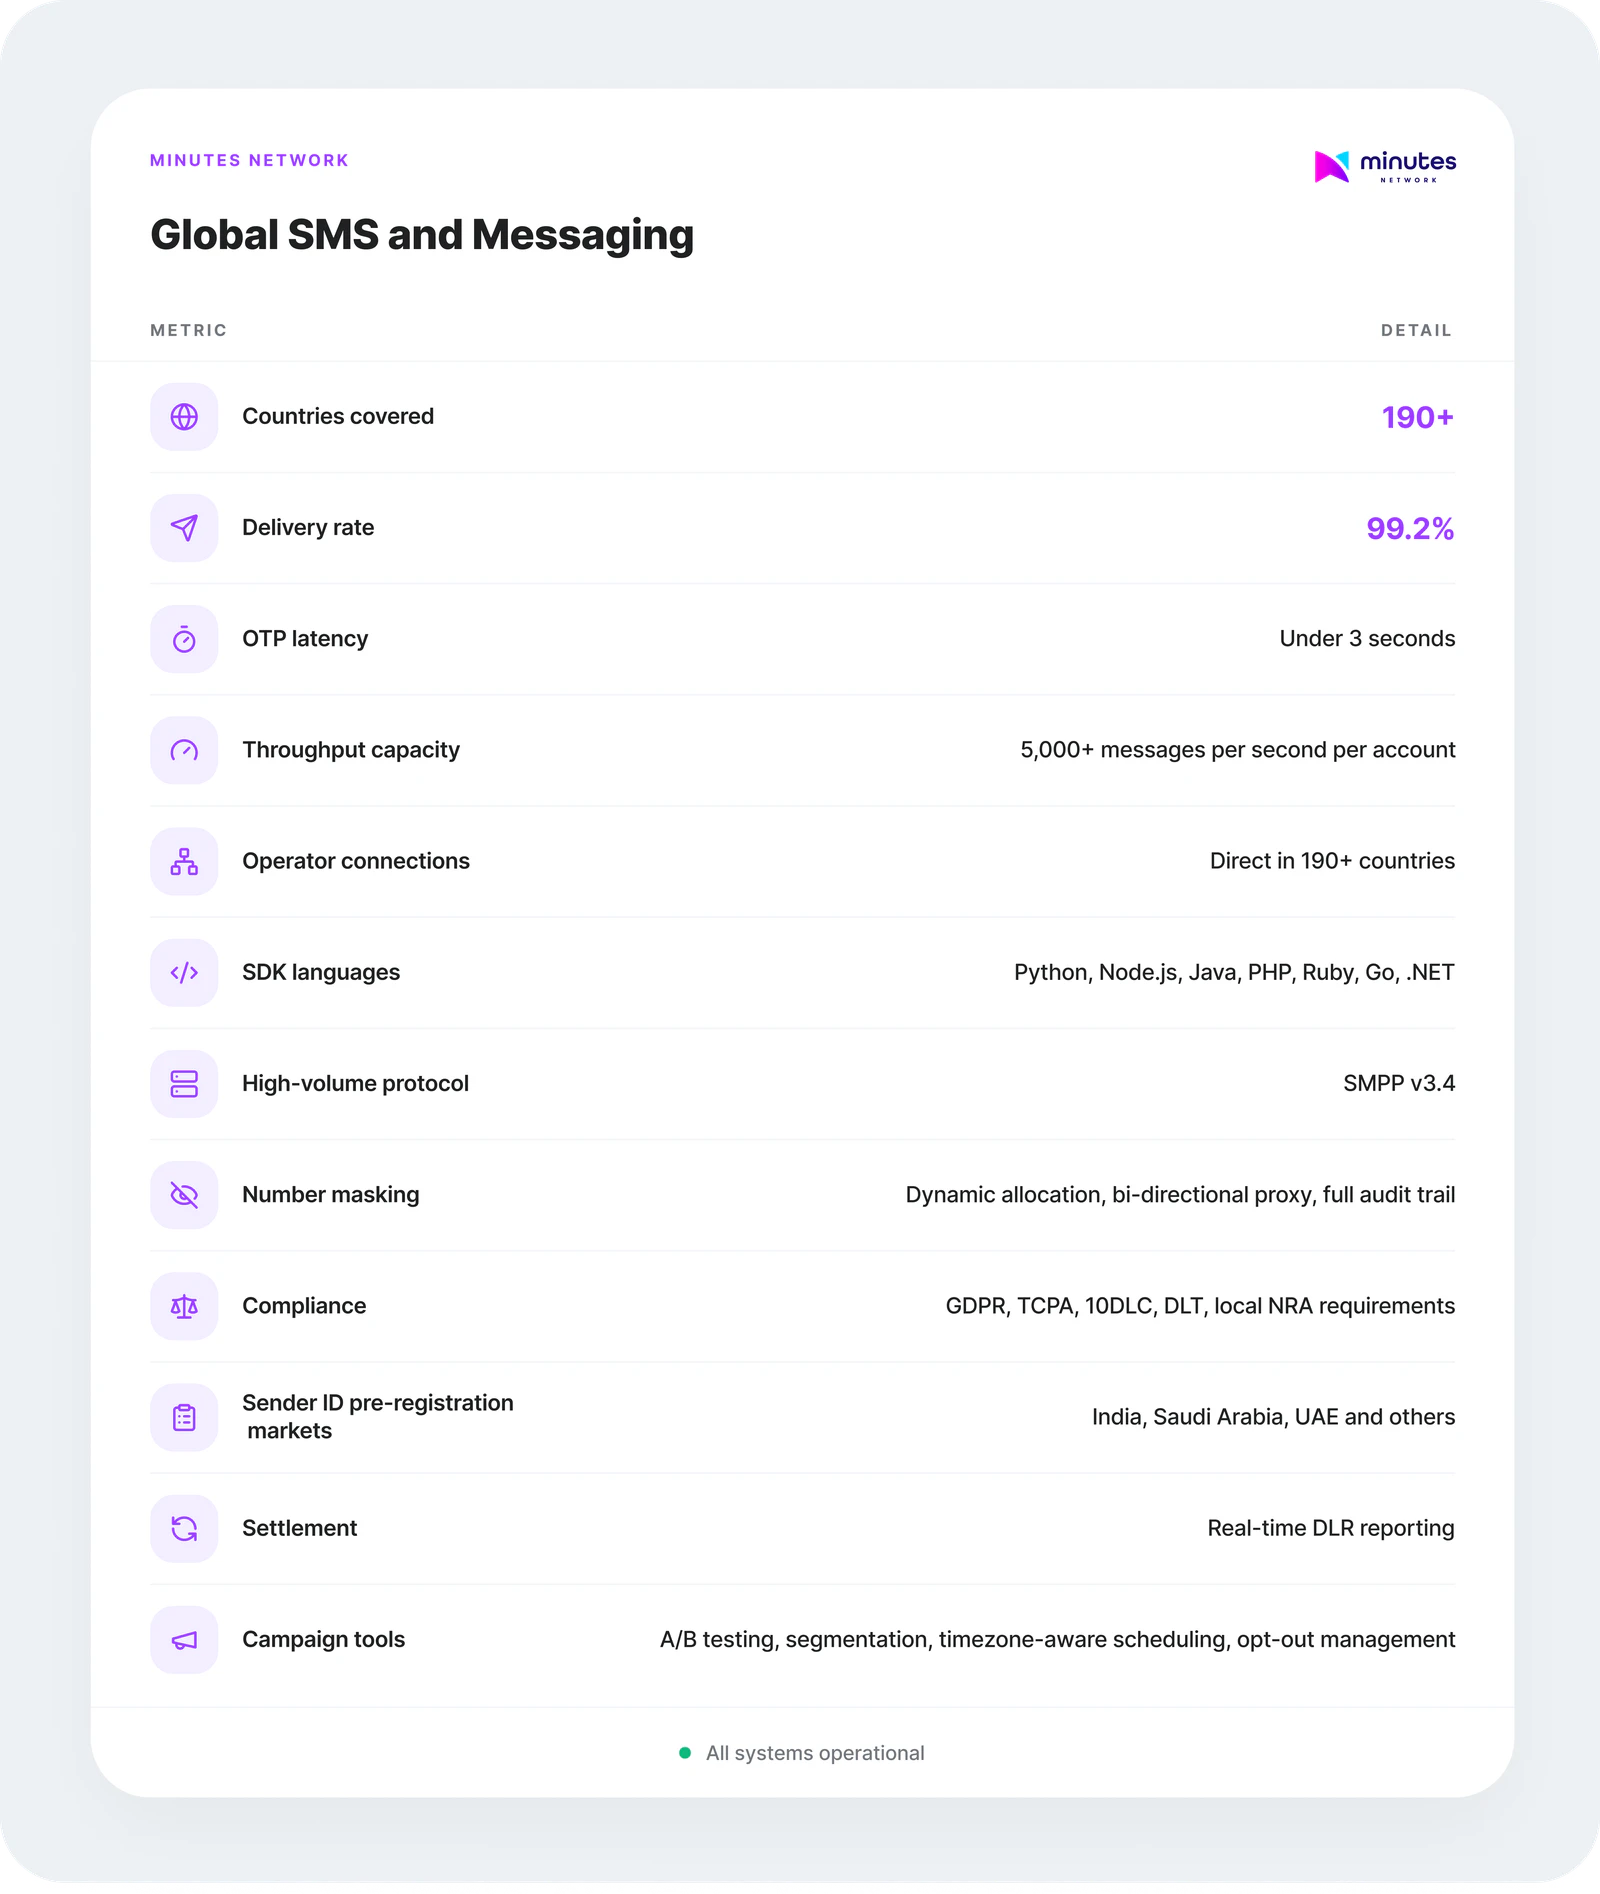Select the megaphone icon for Campaign tools
Viewport: 1600px width, 1894px height.
pyautogui.click(x=184, y=1640)
